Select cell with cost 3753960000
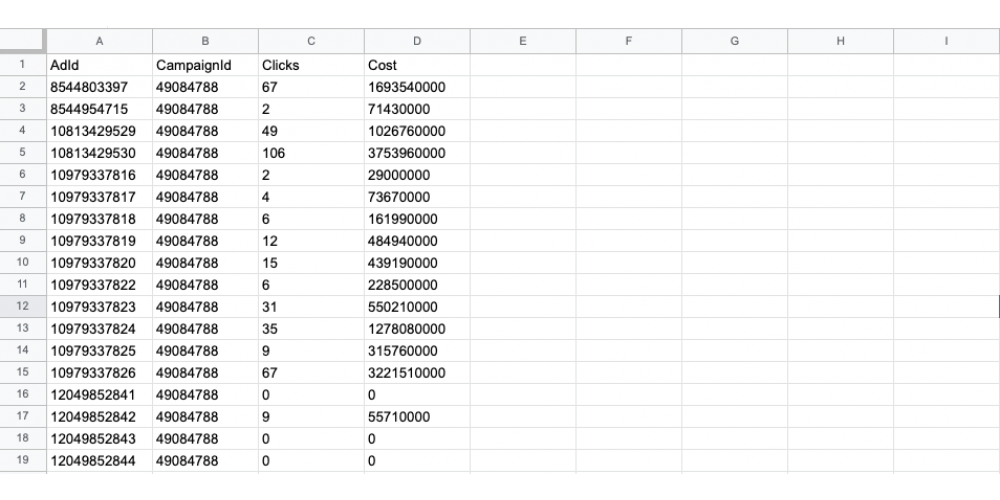Viewport: 1000px width, 500px height. pyautogui.click(x=417, y=153)
